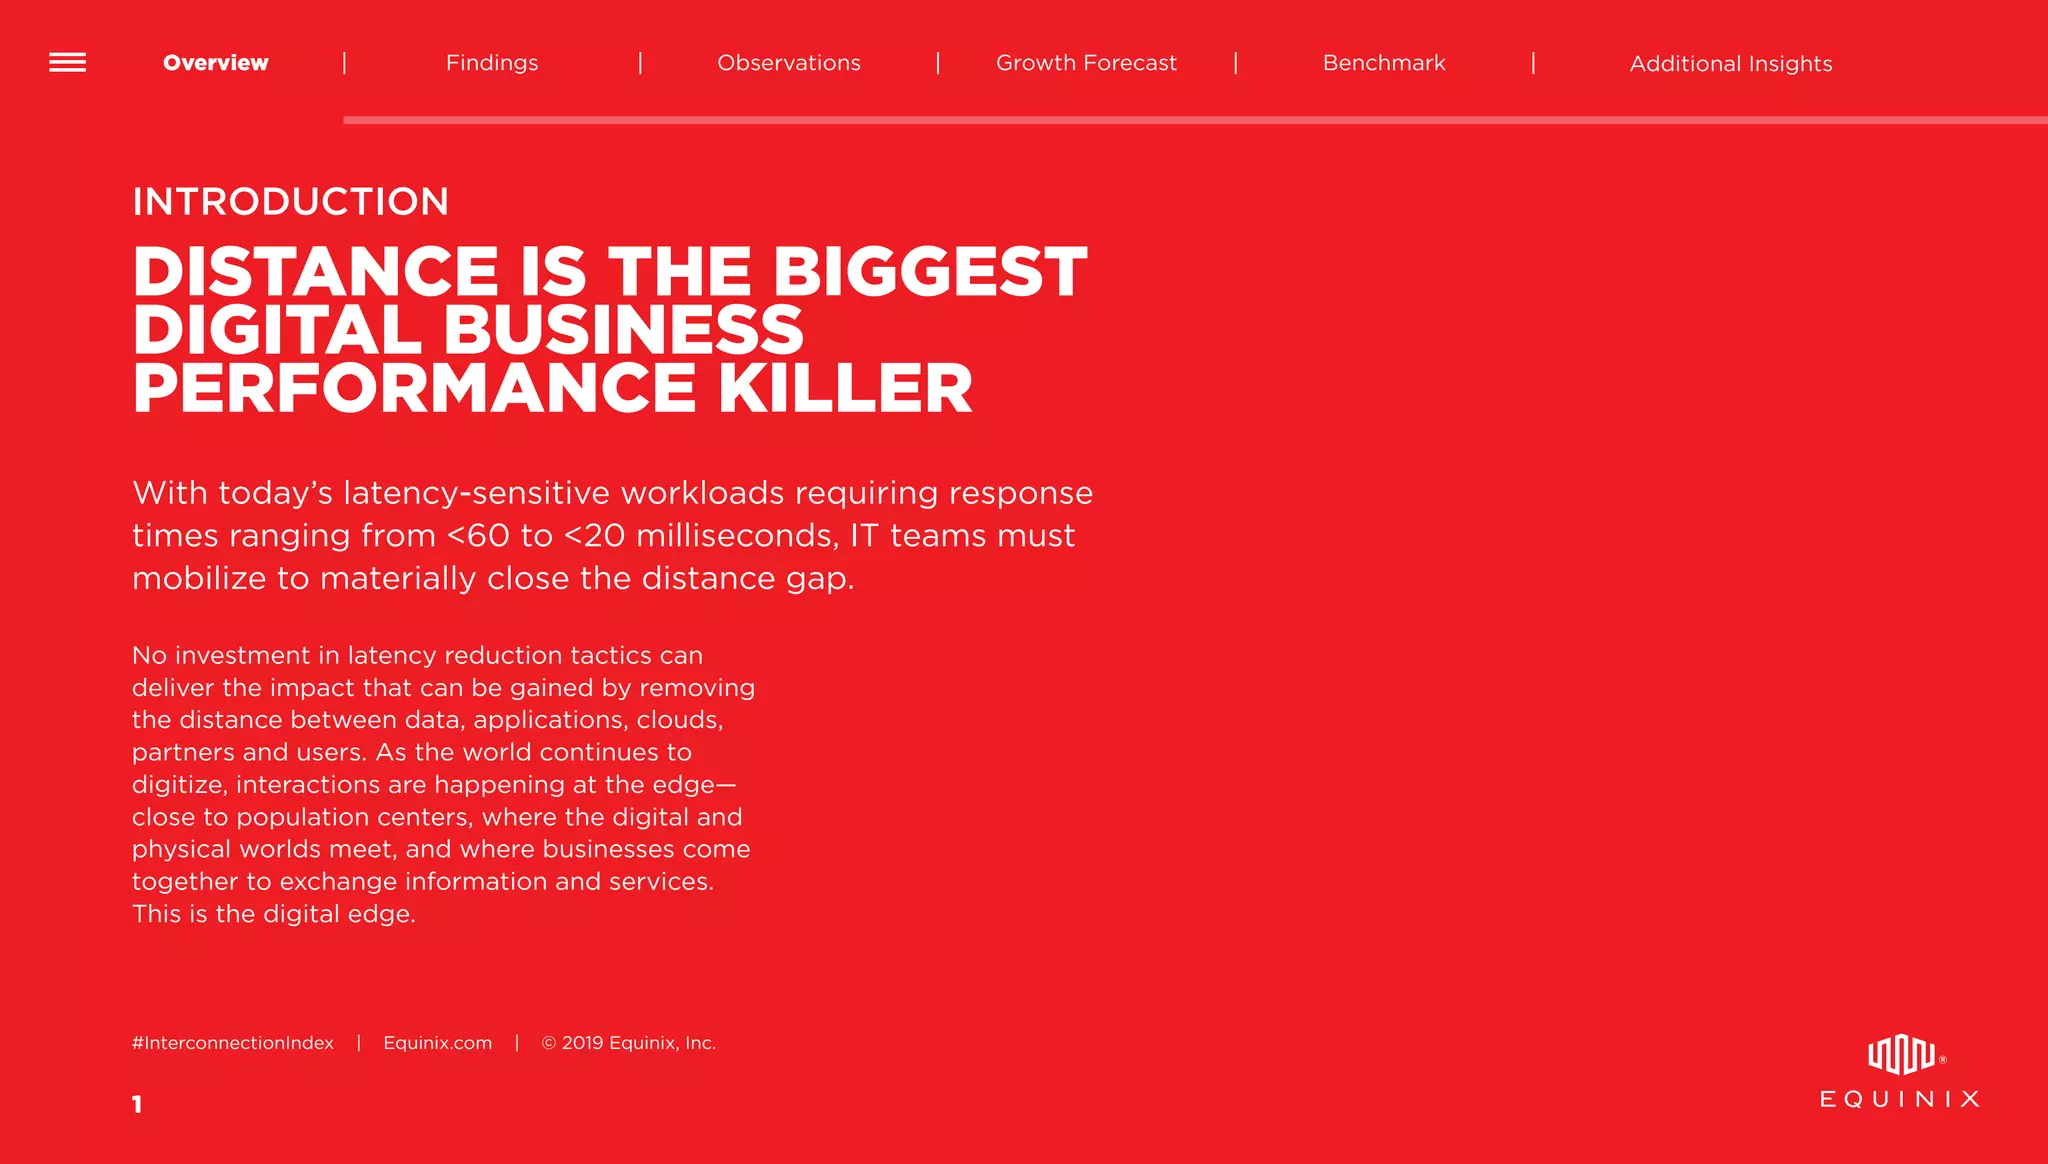
Task: Click the page number 1
Action: click(137, 1104)
